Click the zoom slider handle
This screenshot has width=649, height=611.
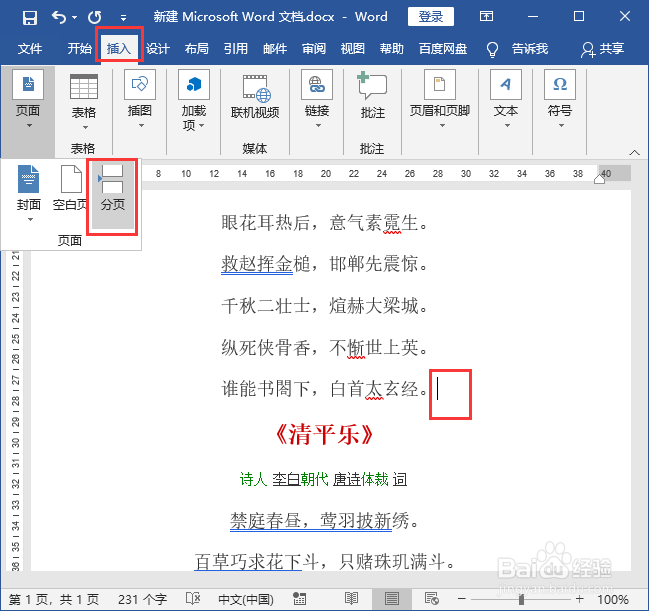pyautogui.click(x=522, y=599)
